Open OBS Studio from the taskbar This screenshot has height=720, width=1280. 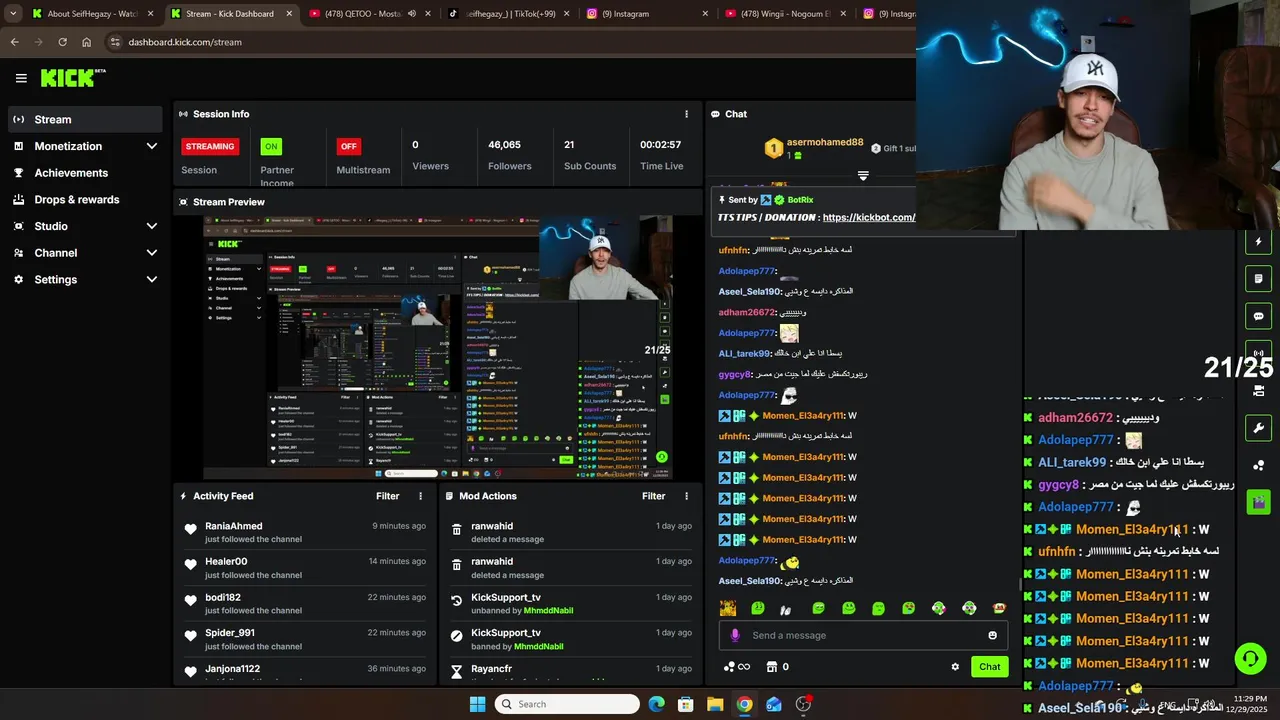tap(803, 704)
